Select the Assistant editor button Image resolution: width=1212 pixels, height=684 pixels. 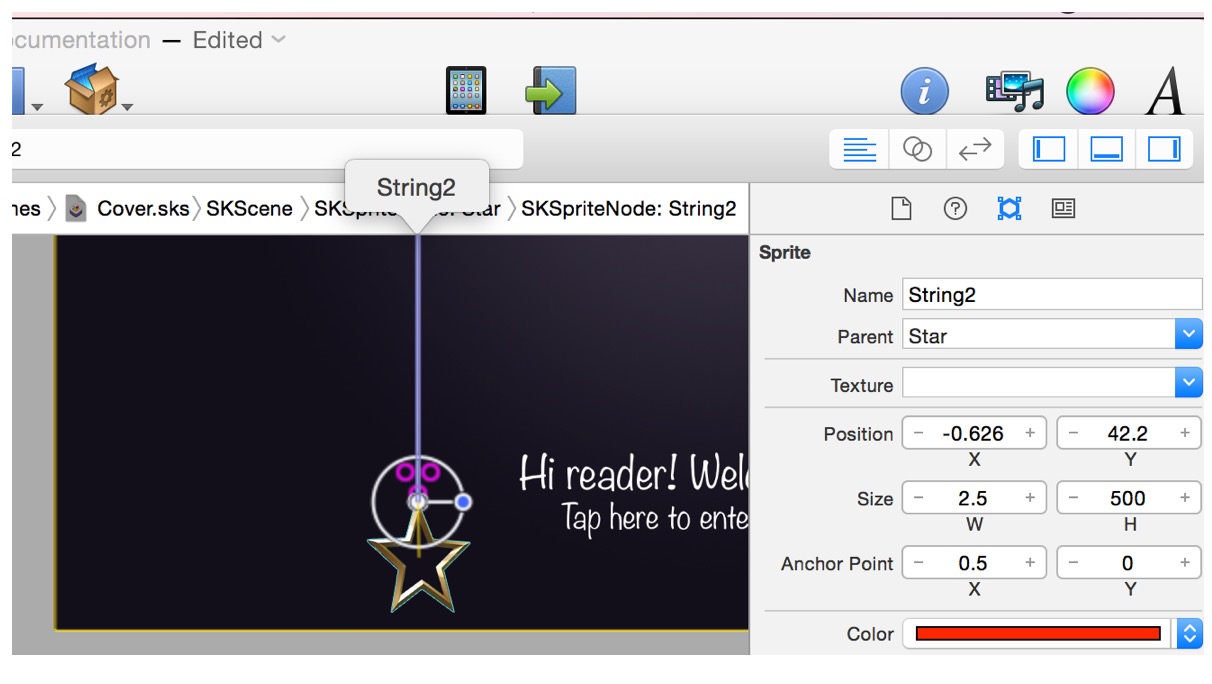(x=917, y=150)
